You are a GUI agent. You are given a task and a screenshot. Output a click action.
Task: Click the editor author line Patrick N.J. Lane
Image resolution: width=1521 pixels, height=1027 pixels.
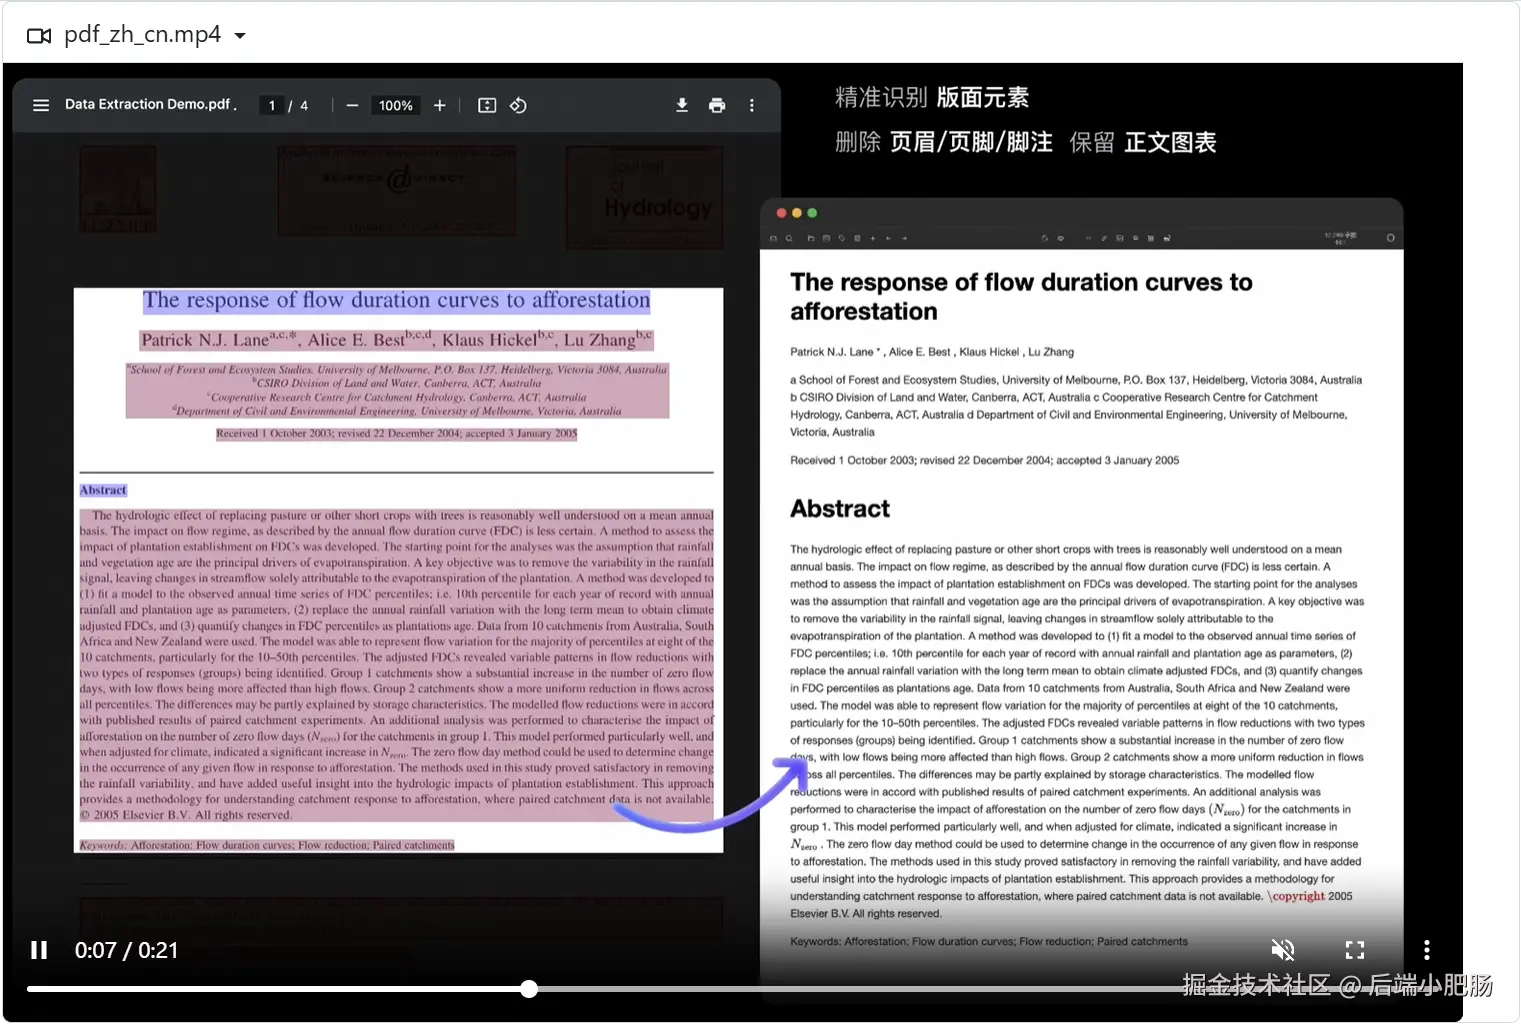click(932, 352)
